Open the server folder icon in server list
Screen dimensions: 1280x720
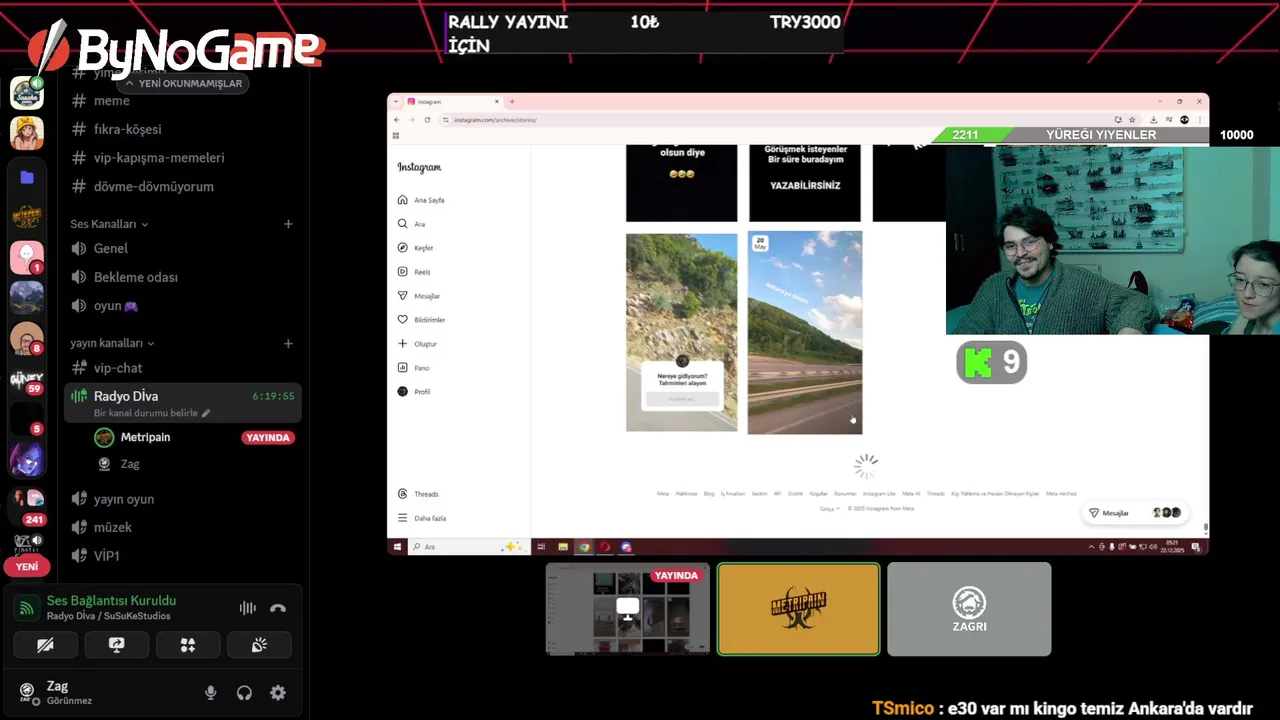pyautogui.click(x=27, y=177)
